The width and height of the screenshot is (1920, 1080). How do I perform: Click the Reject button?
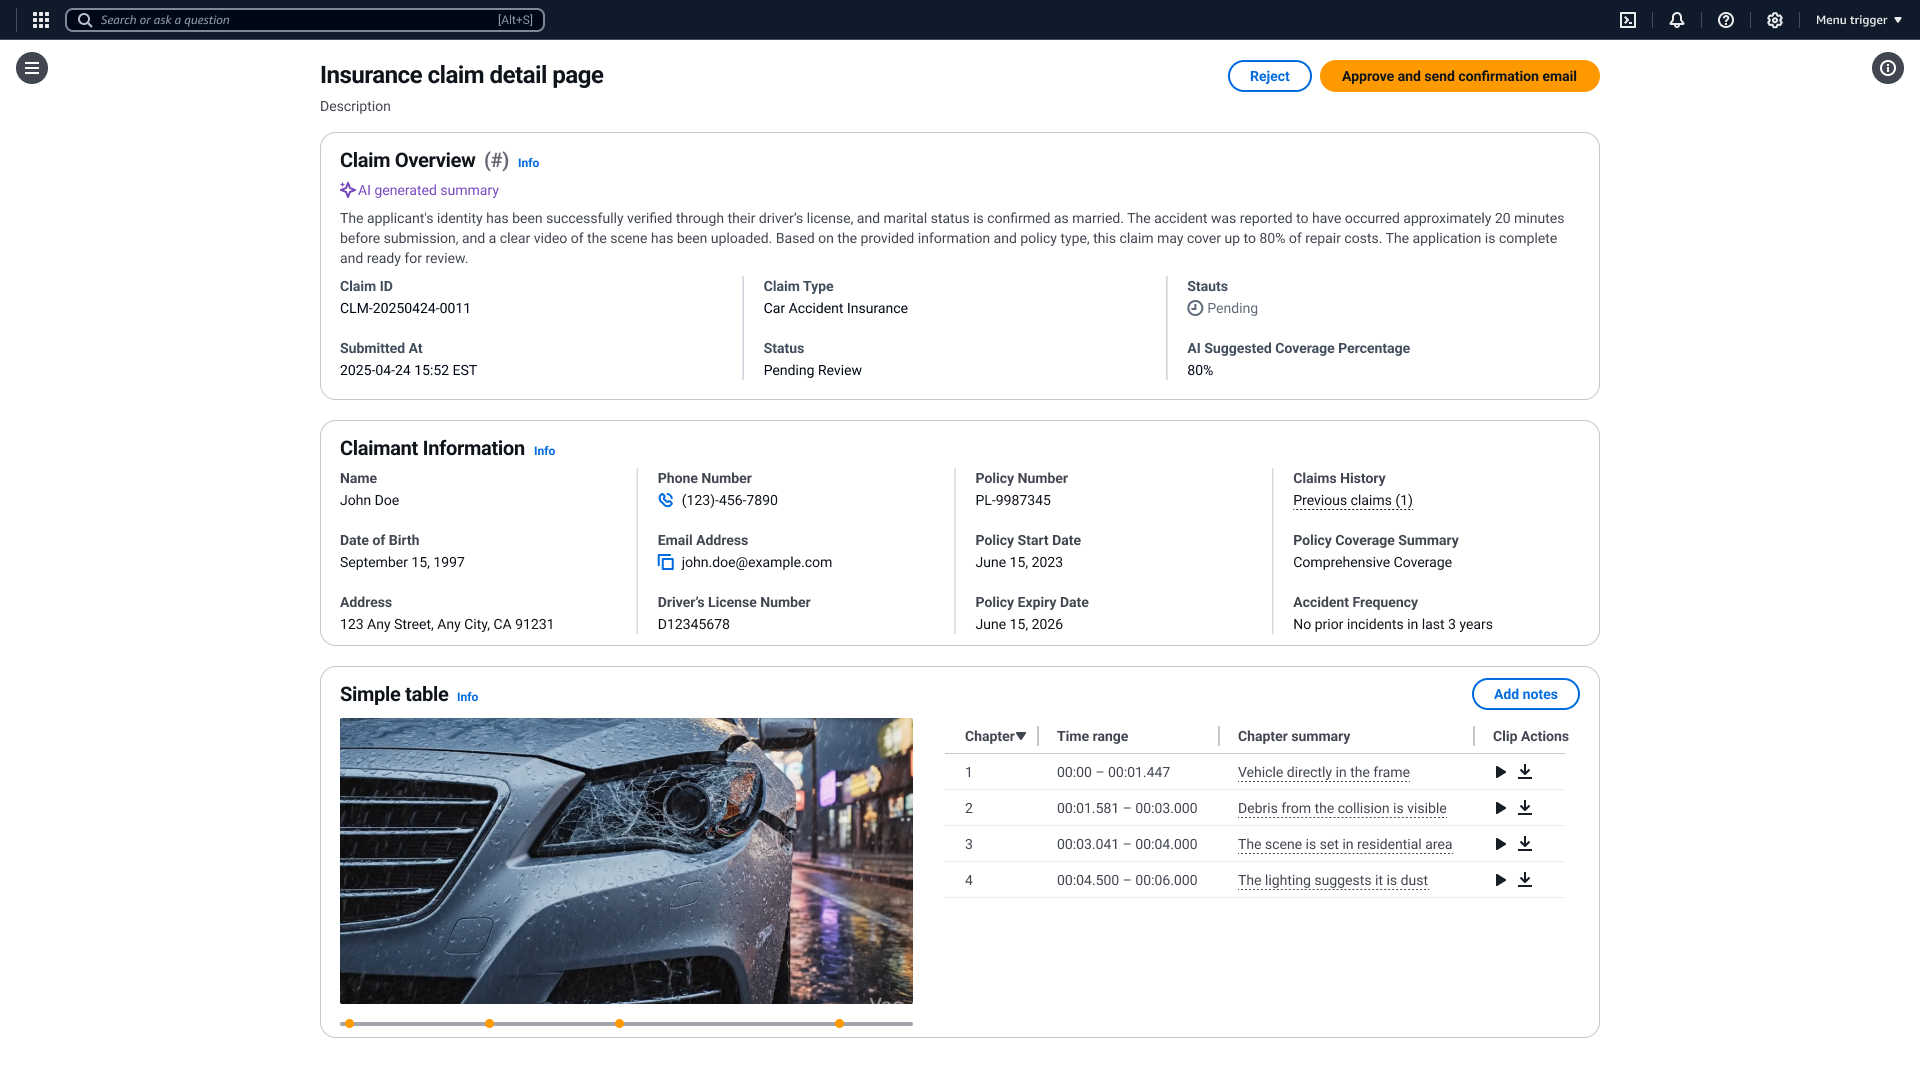click(1269, 76)
